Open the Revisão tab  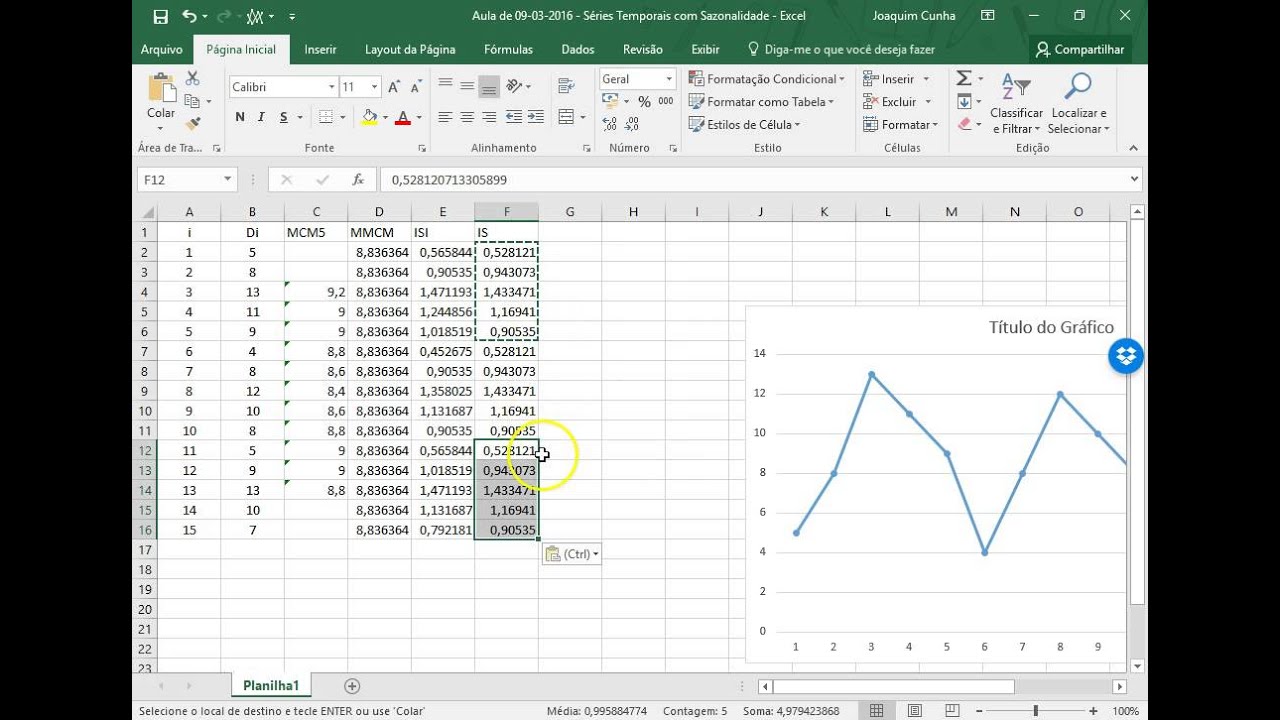(x=642, y=49)
